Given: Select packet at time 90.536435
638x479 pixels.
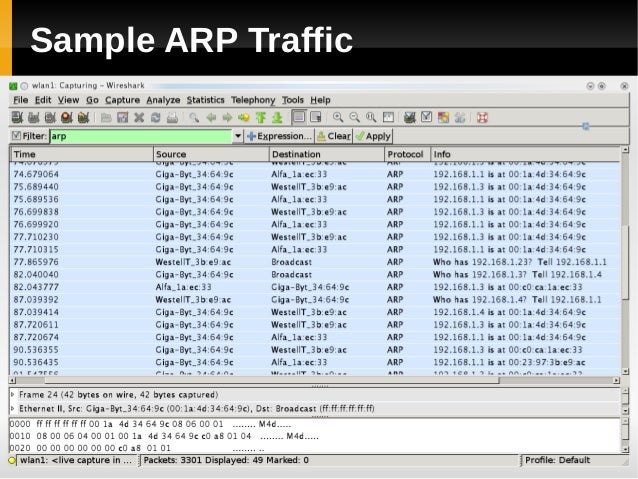Looking at the screenshot, I should click(315, 362).
